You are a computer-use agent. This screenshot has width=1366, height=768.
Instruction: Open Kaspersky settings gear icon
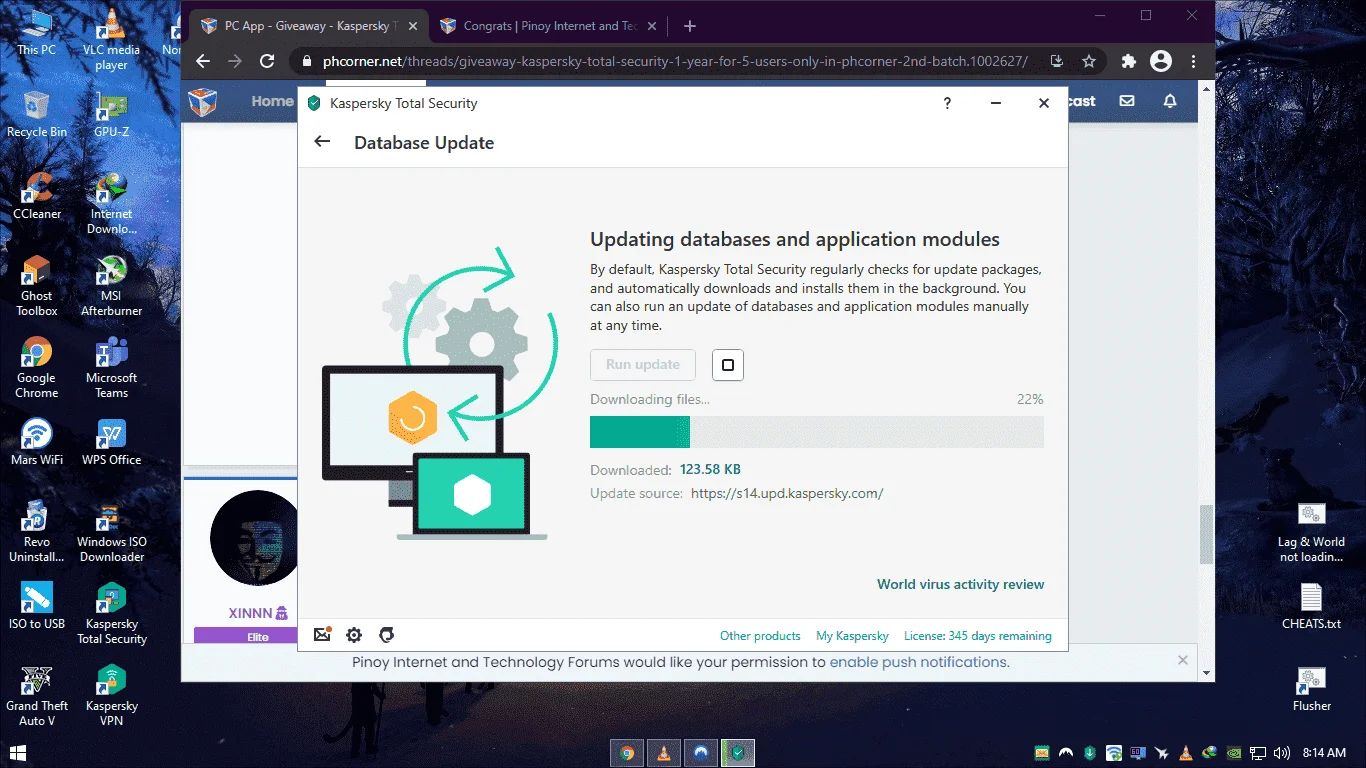[x=354, y=635]
